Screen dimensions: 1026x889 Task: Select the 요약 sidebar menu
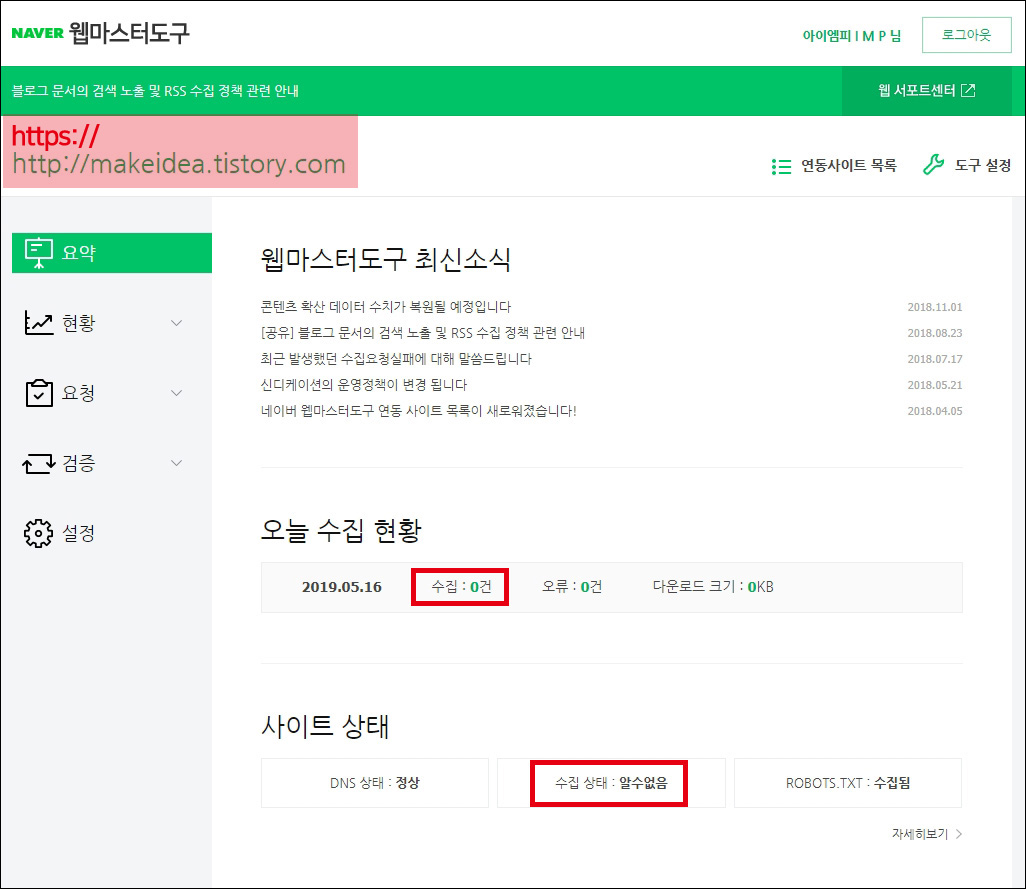[x=112, y=253]
